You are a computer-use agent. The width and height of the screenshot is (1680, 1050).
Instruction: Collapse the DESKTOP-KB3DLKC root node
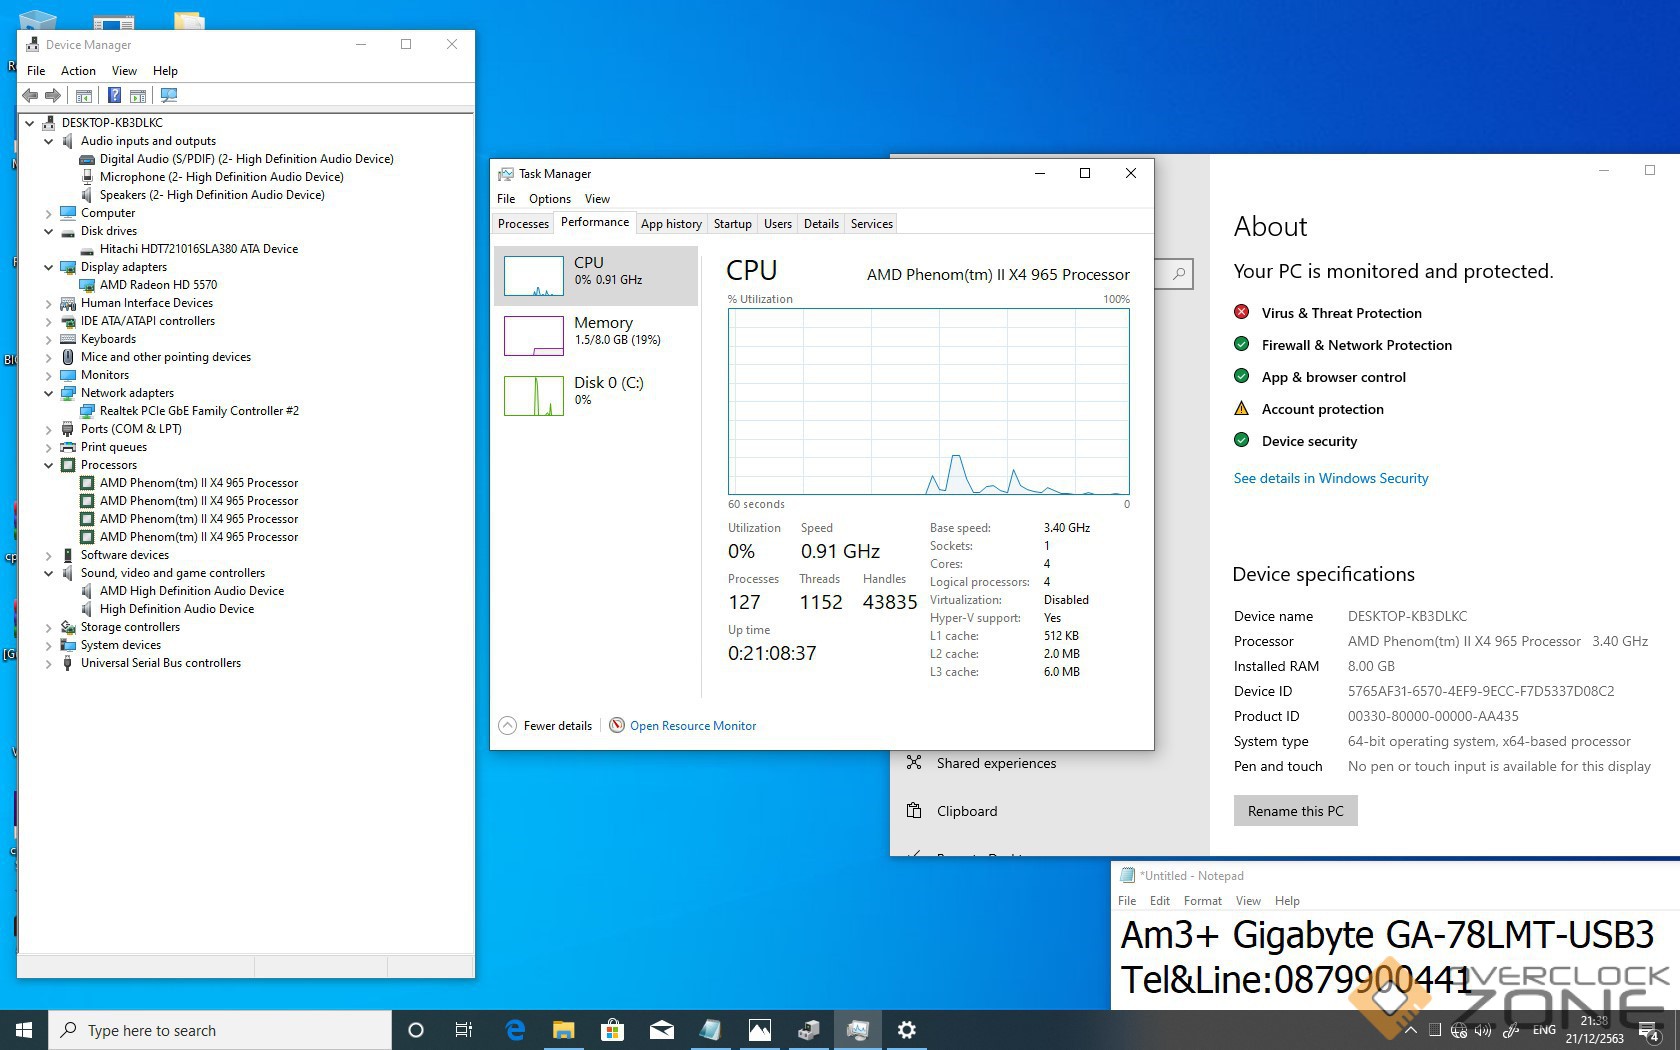click(30, 123)
